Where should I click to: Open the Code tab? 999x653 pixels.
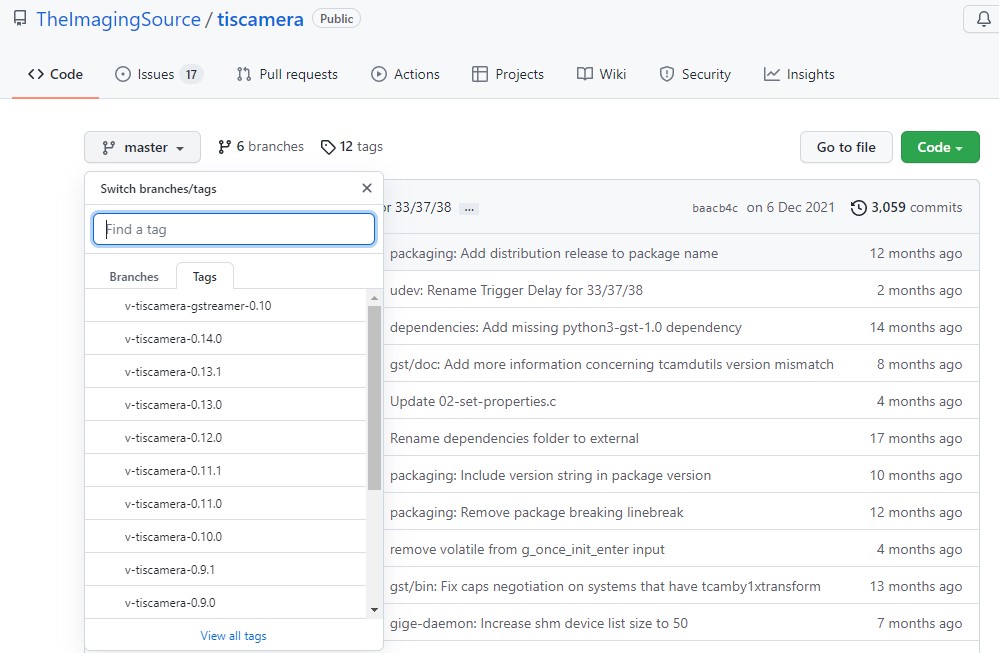pos(55,75)
